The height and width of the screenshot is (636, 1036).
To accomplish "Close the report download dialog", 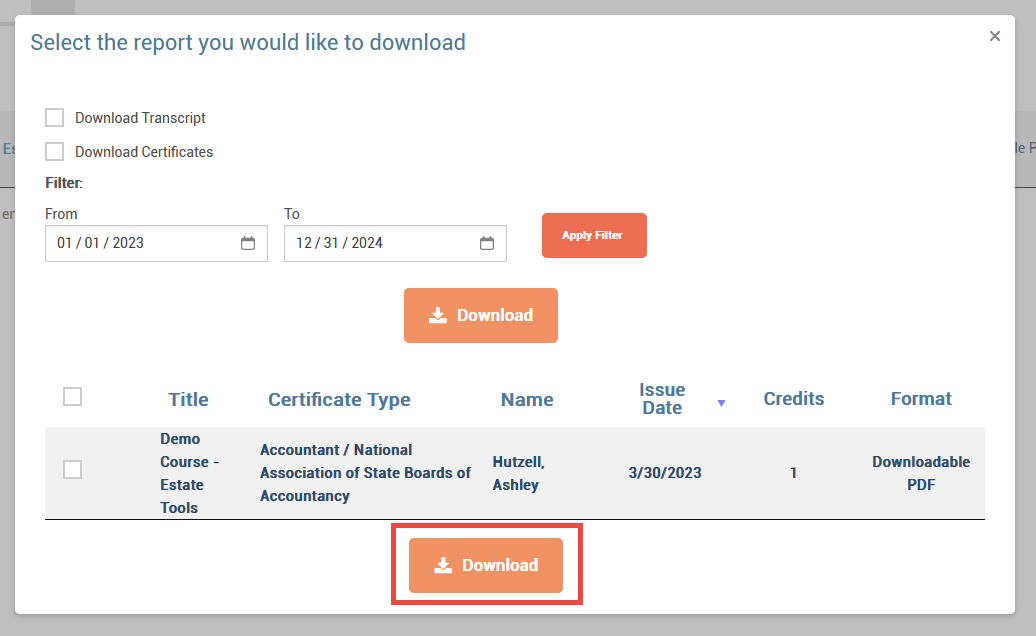I will (994, 36).
